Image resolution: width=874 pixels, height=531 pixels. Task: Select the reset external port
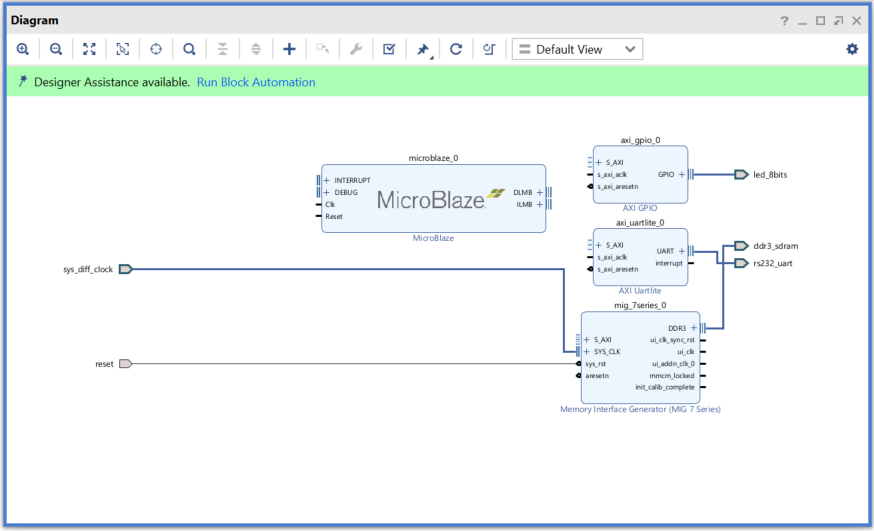pyautogui.click(x=125, y=364)
